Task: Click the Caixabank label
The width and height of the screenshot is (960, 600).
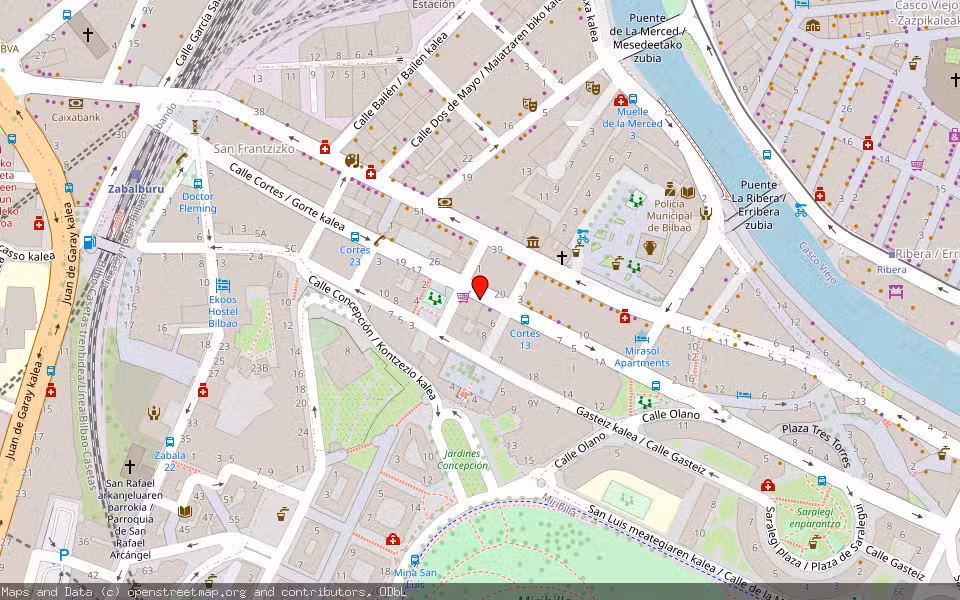Action: [76, 117]
